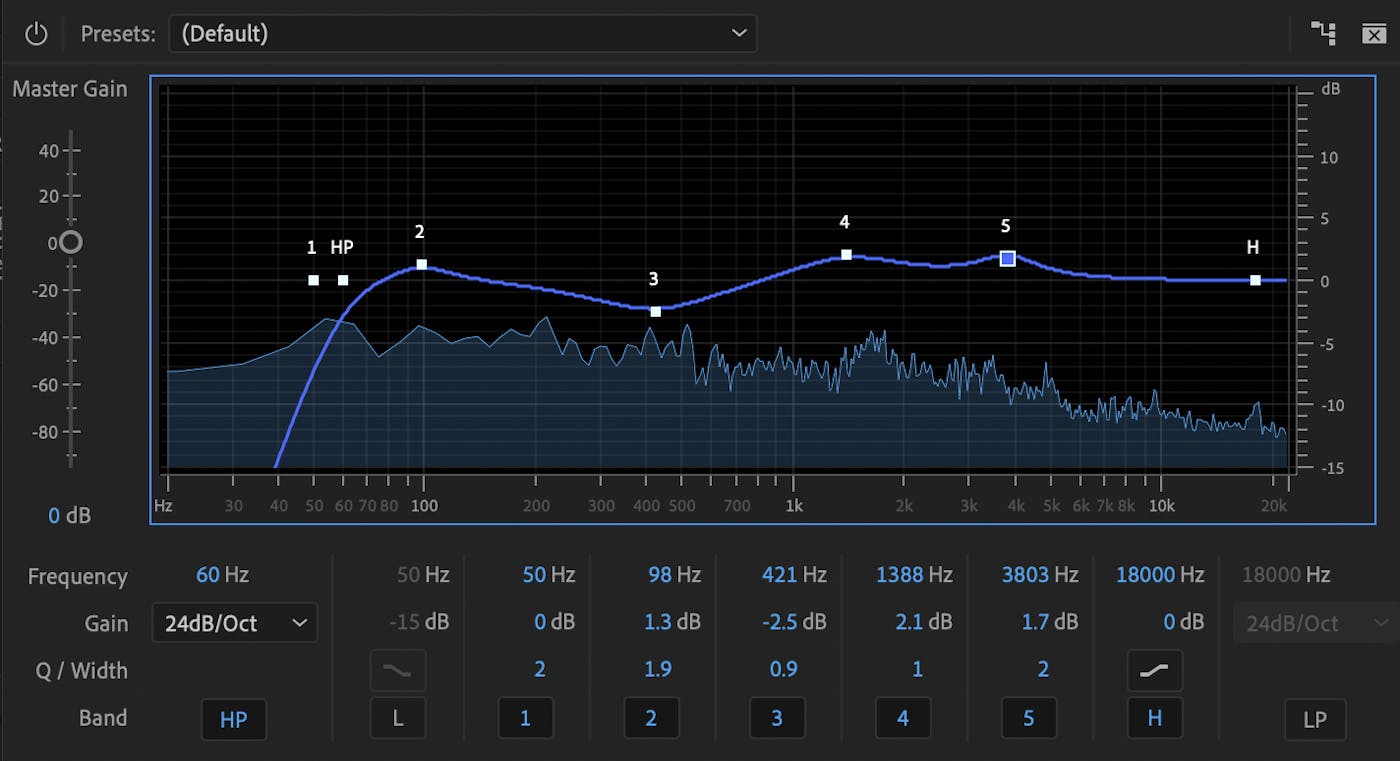Image resolution: width=1400 pixels, height=761 pixels.
Task: Toggle band 2 button
Action: pyautogui.click(x=651, y=718)
